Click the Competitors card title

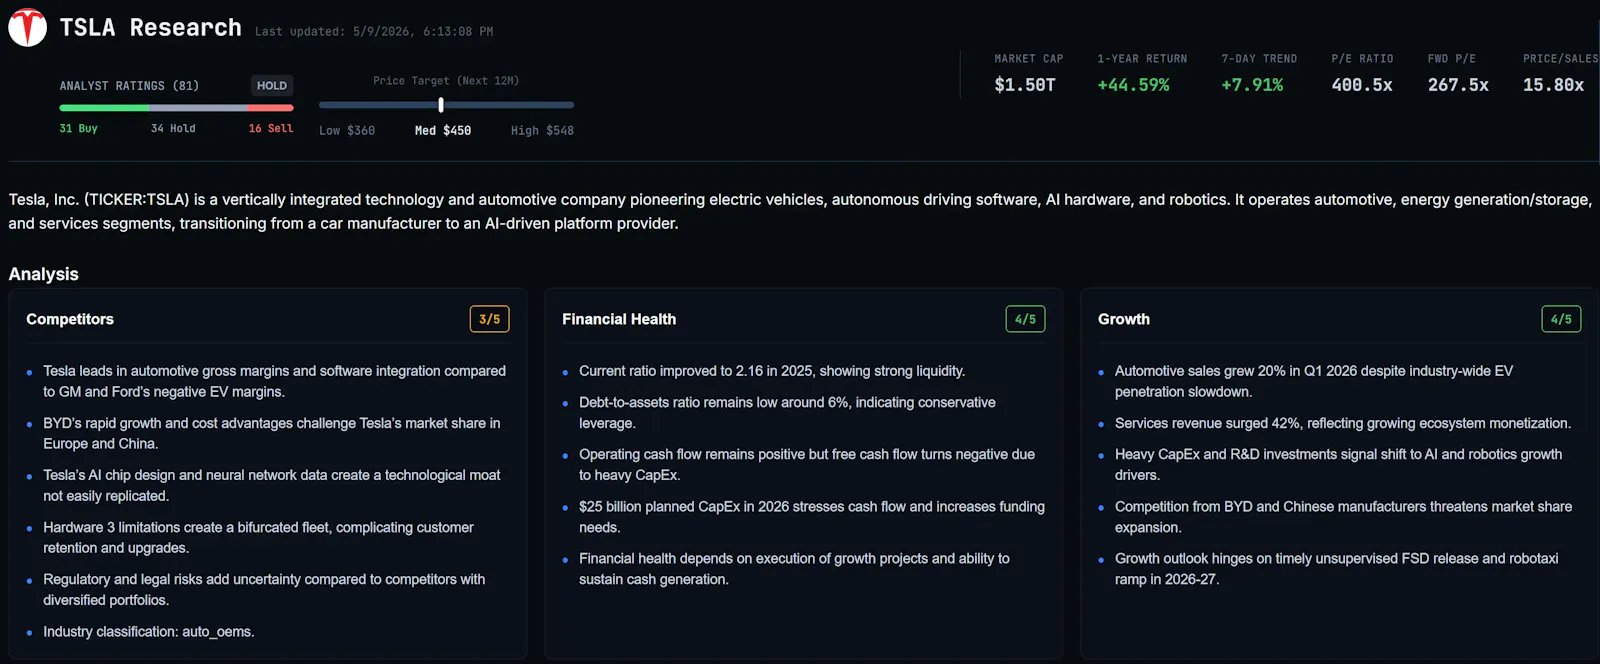click(x=70, y=319)
